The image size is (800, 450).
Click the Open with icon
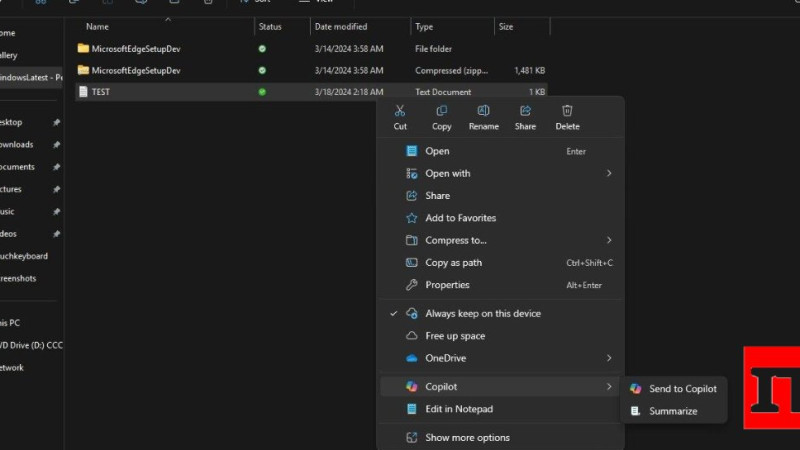[412, 173]
